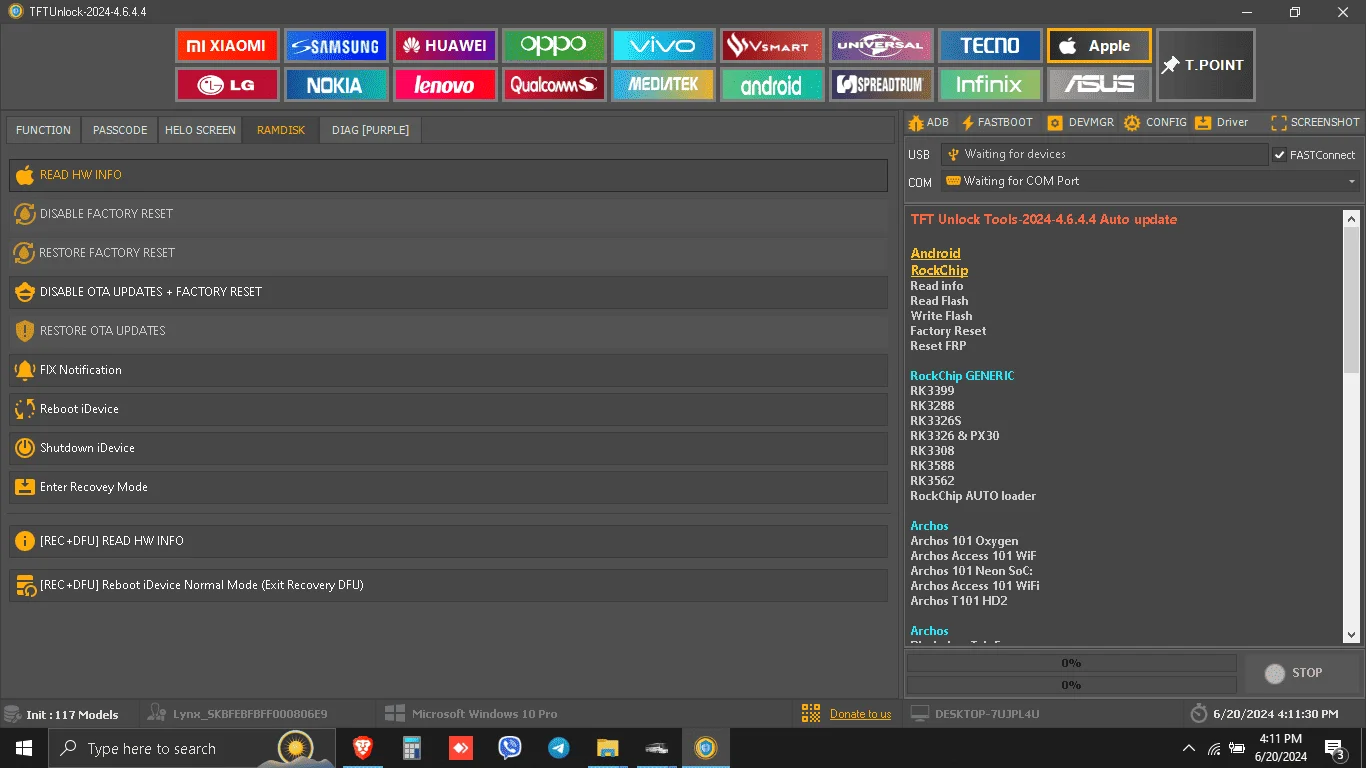Select the Infinix brand tile
1366x768 pixels.
[x=990, y=85]
